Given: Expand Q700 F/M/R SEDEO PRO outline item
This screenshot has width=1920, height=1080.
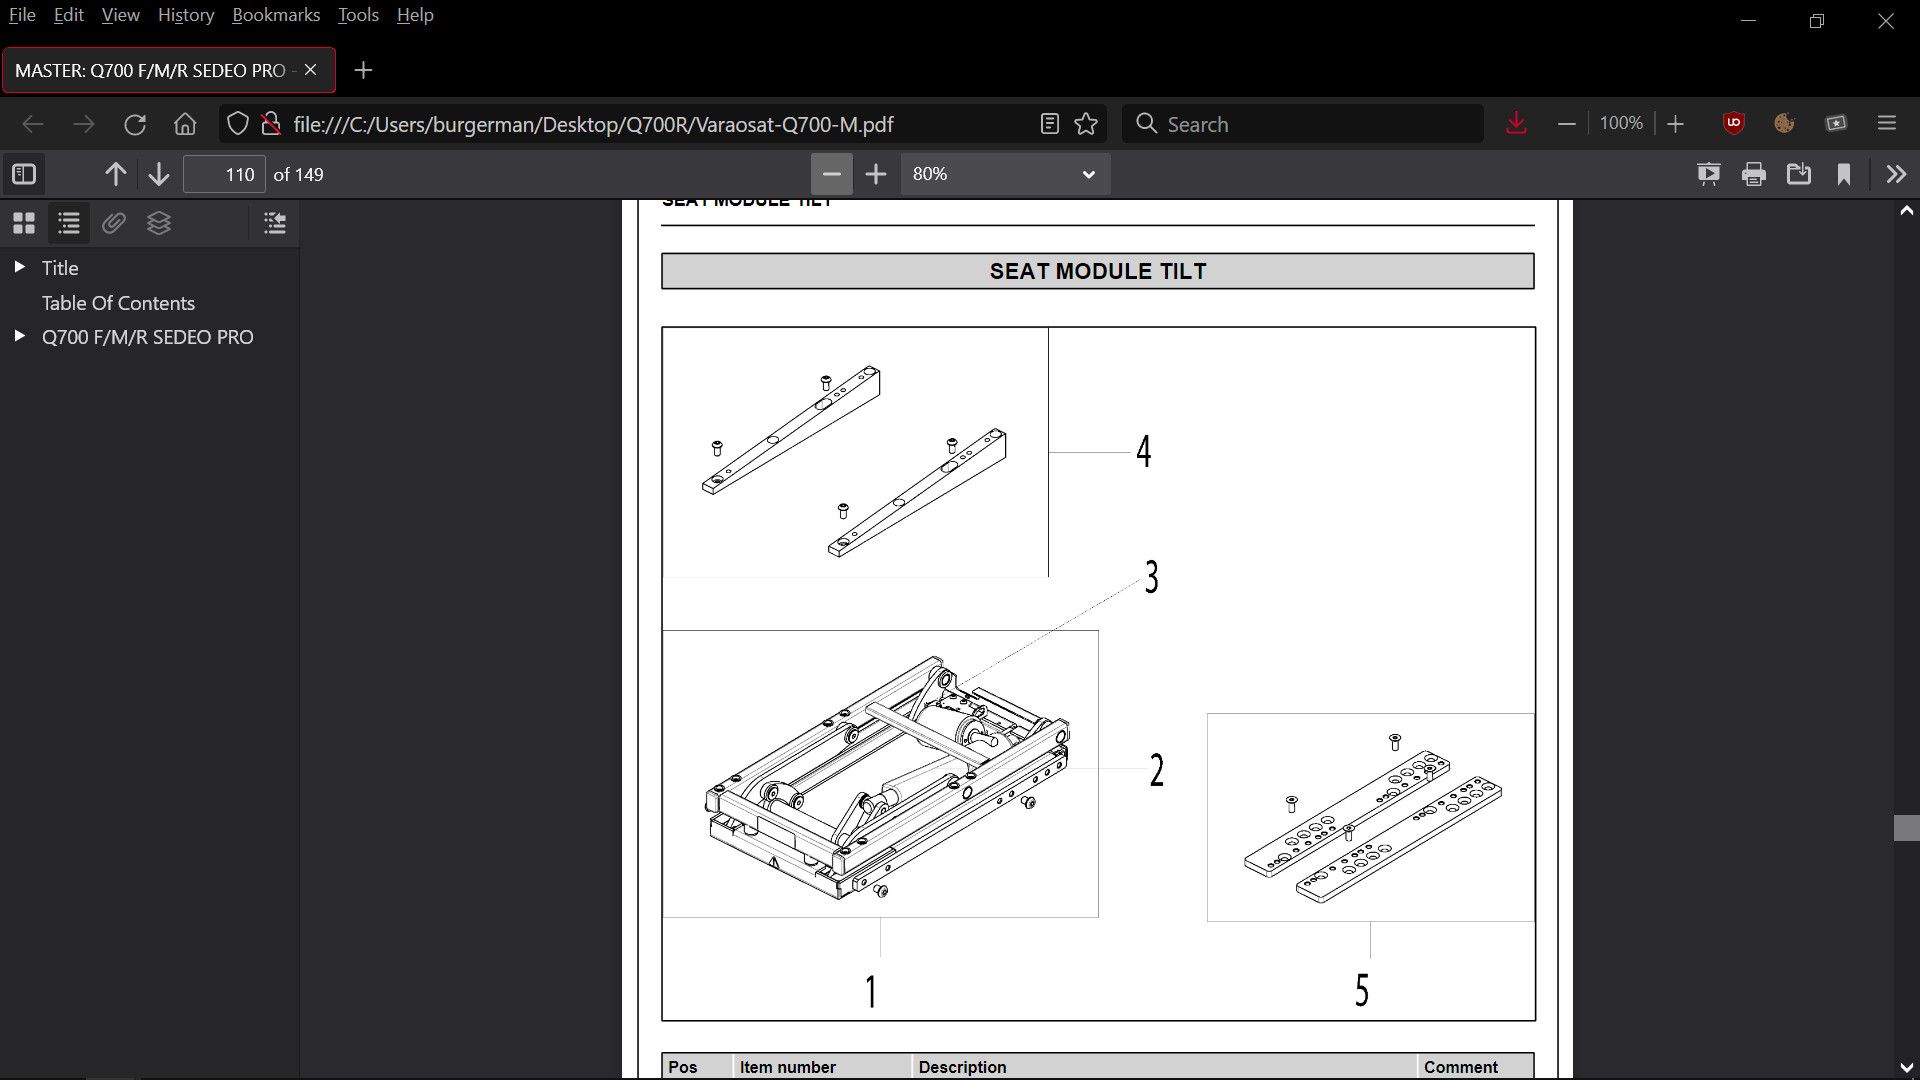Looking at the screenshot, I should point(19,337).
